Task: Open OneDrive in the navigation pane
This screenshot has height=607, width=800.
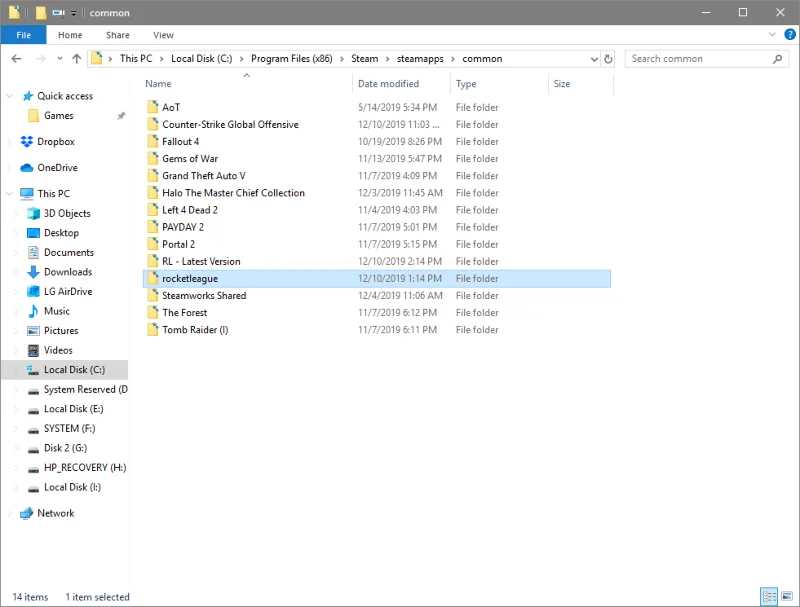Action: [57, 168]
